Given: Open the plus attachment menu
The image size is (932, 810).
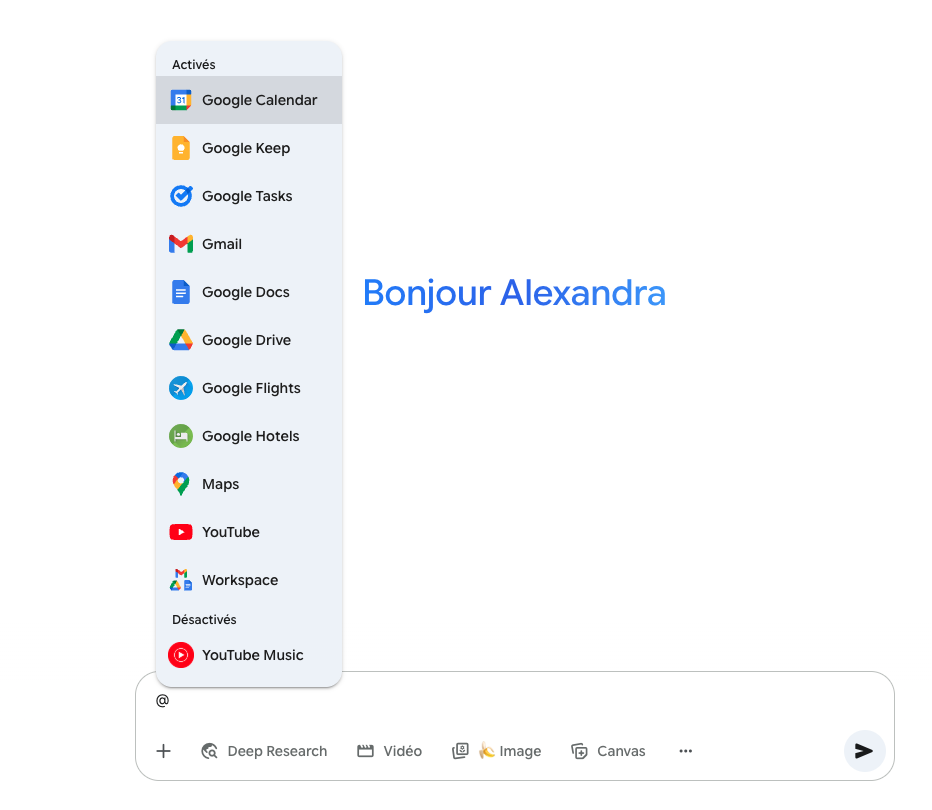Looking at the screenshot, I should tap(163, 751).
